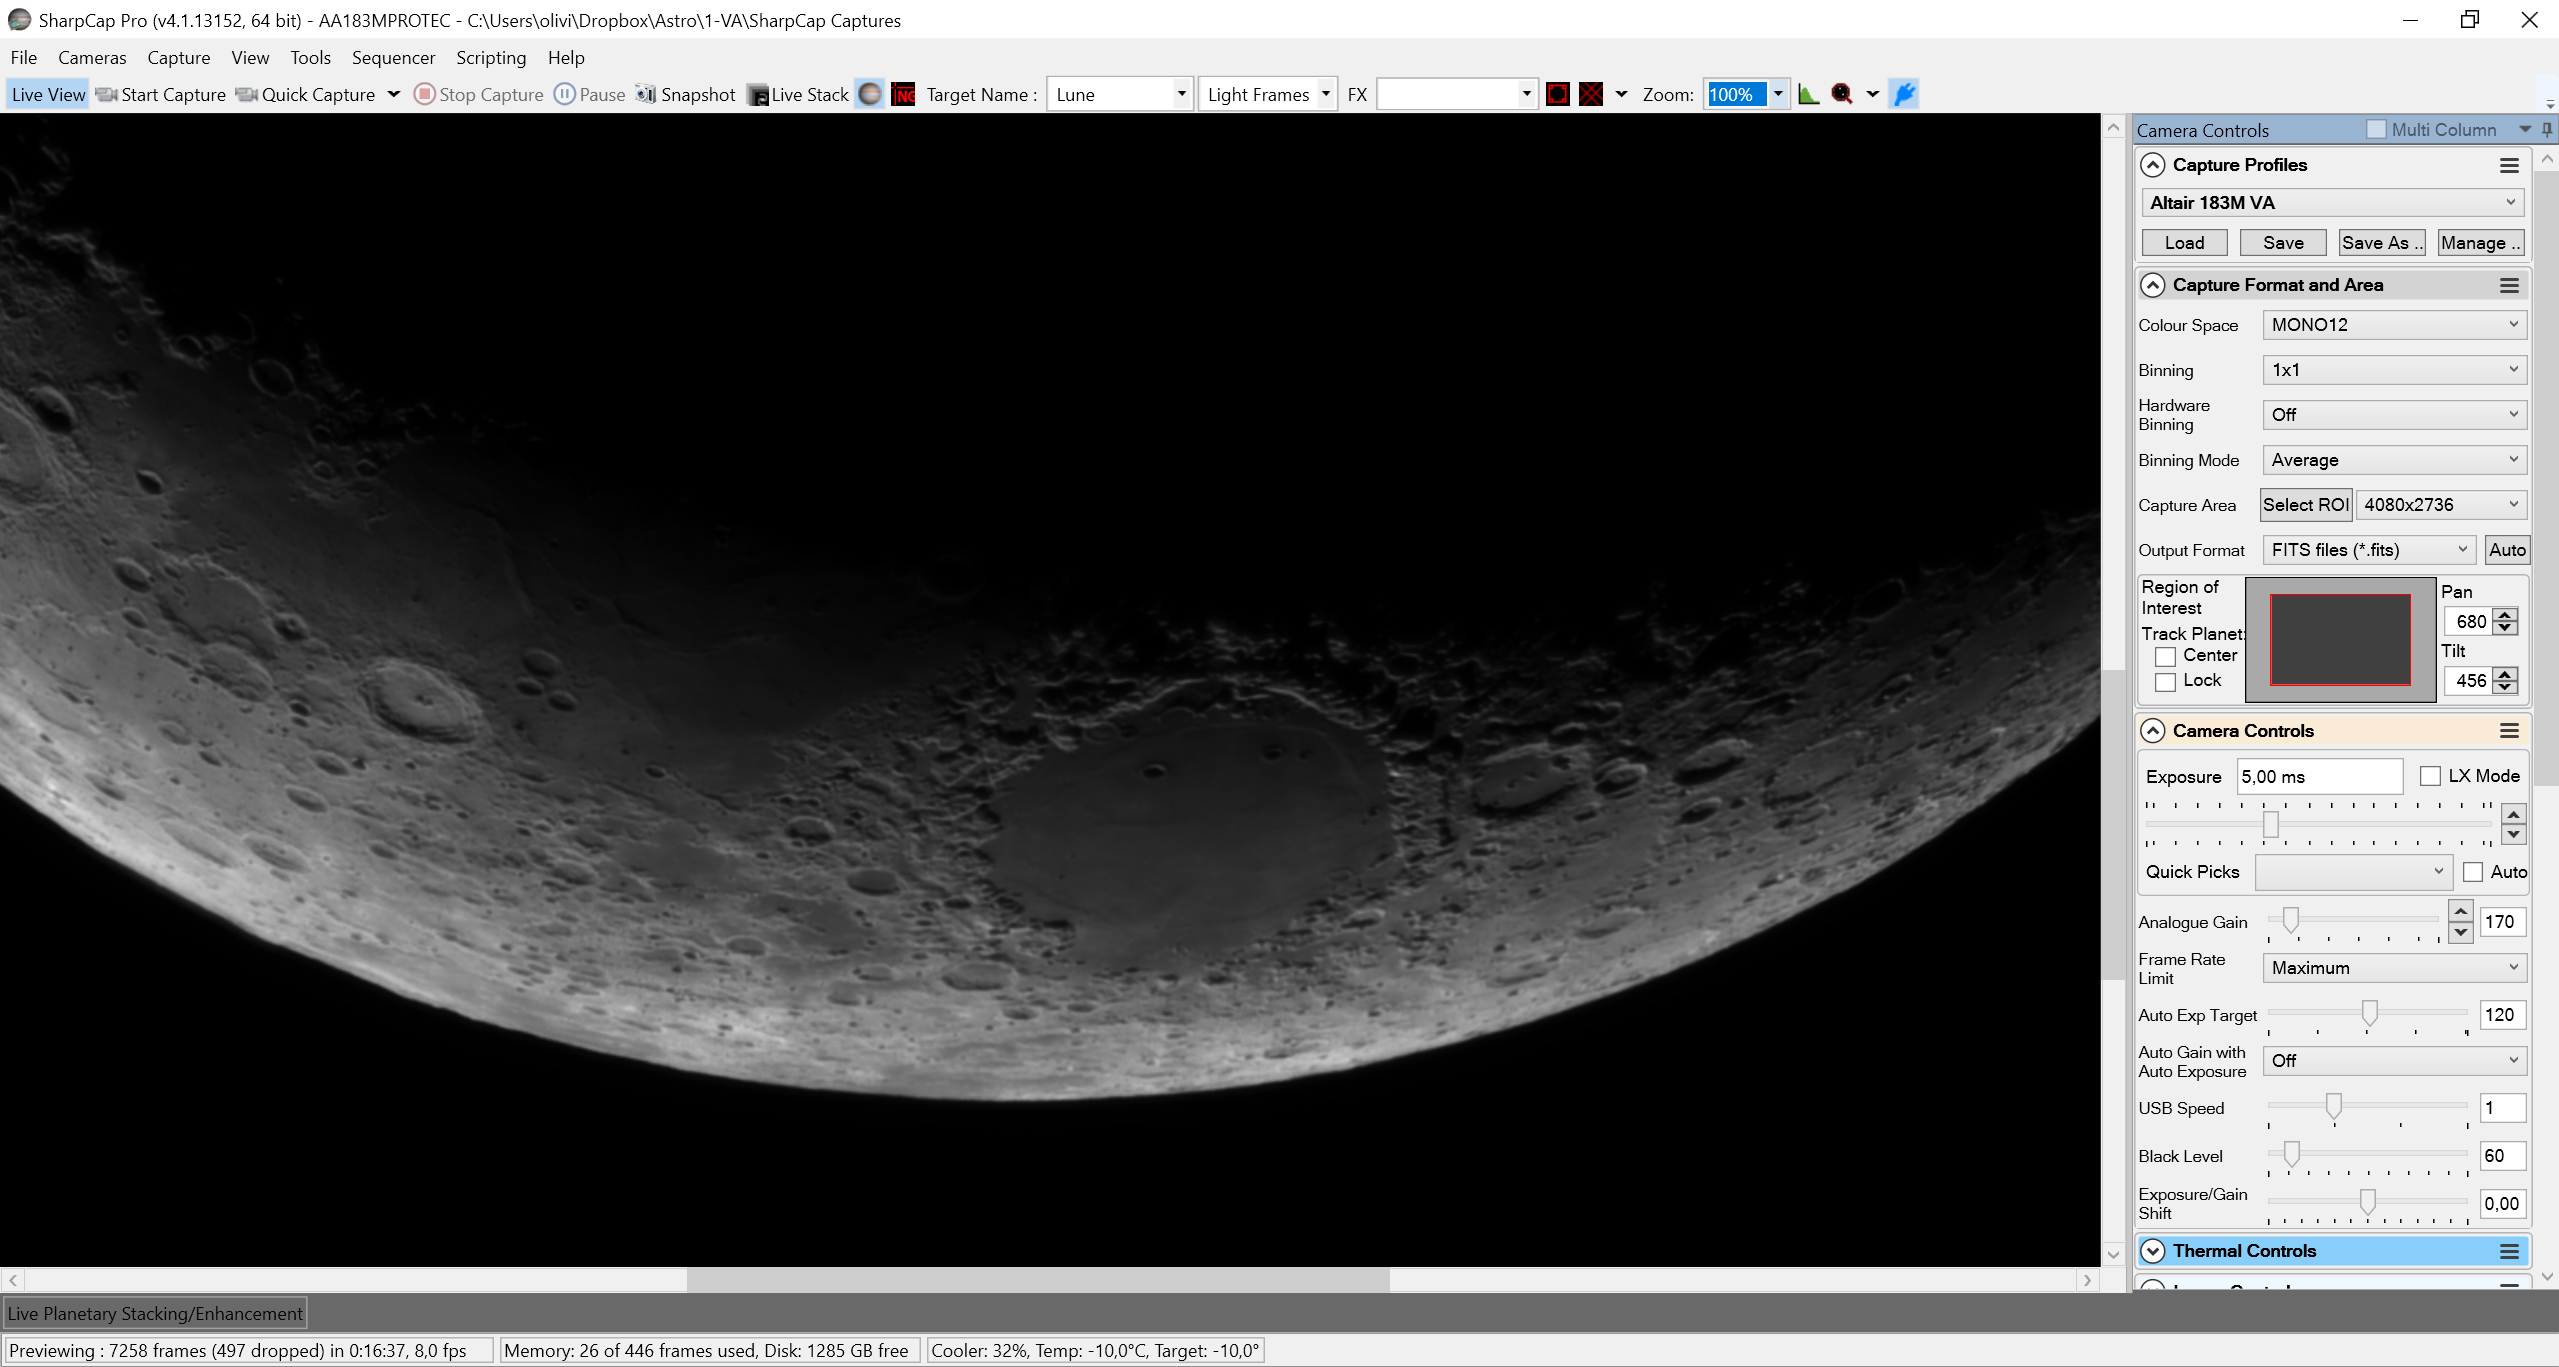Click the red NG toolbar icon
This screenshot has width=2559, height=1367.
(903, 94)
